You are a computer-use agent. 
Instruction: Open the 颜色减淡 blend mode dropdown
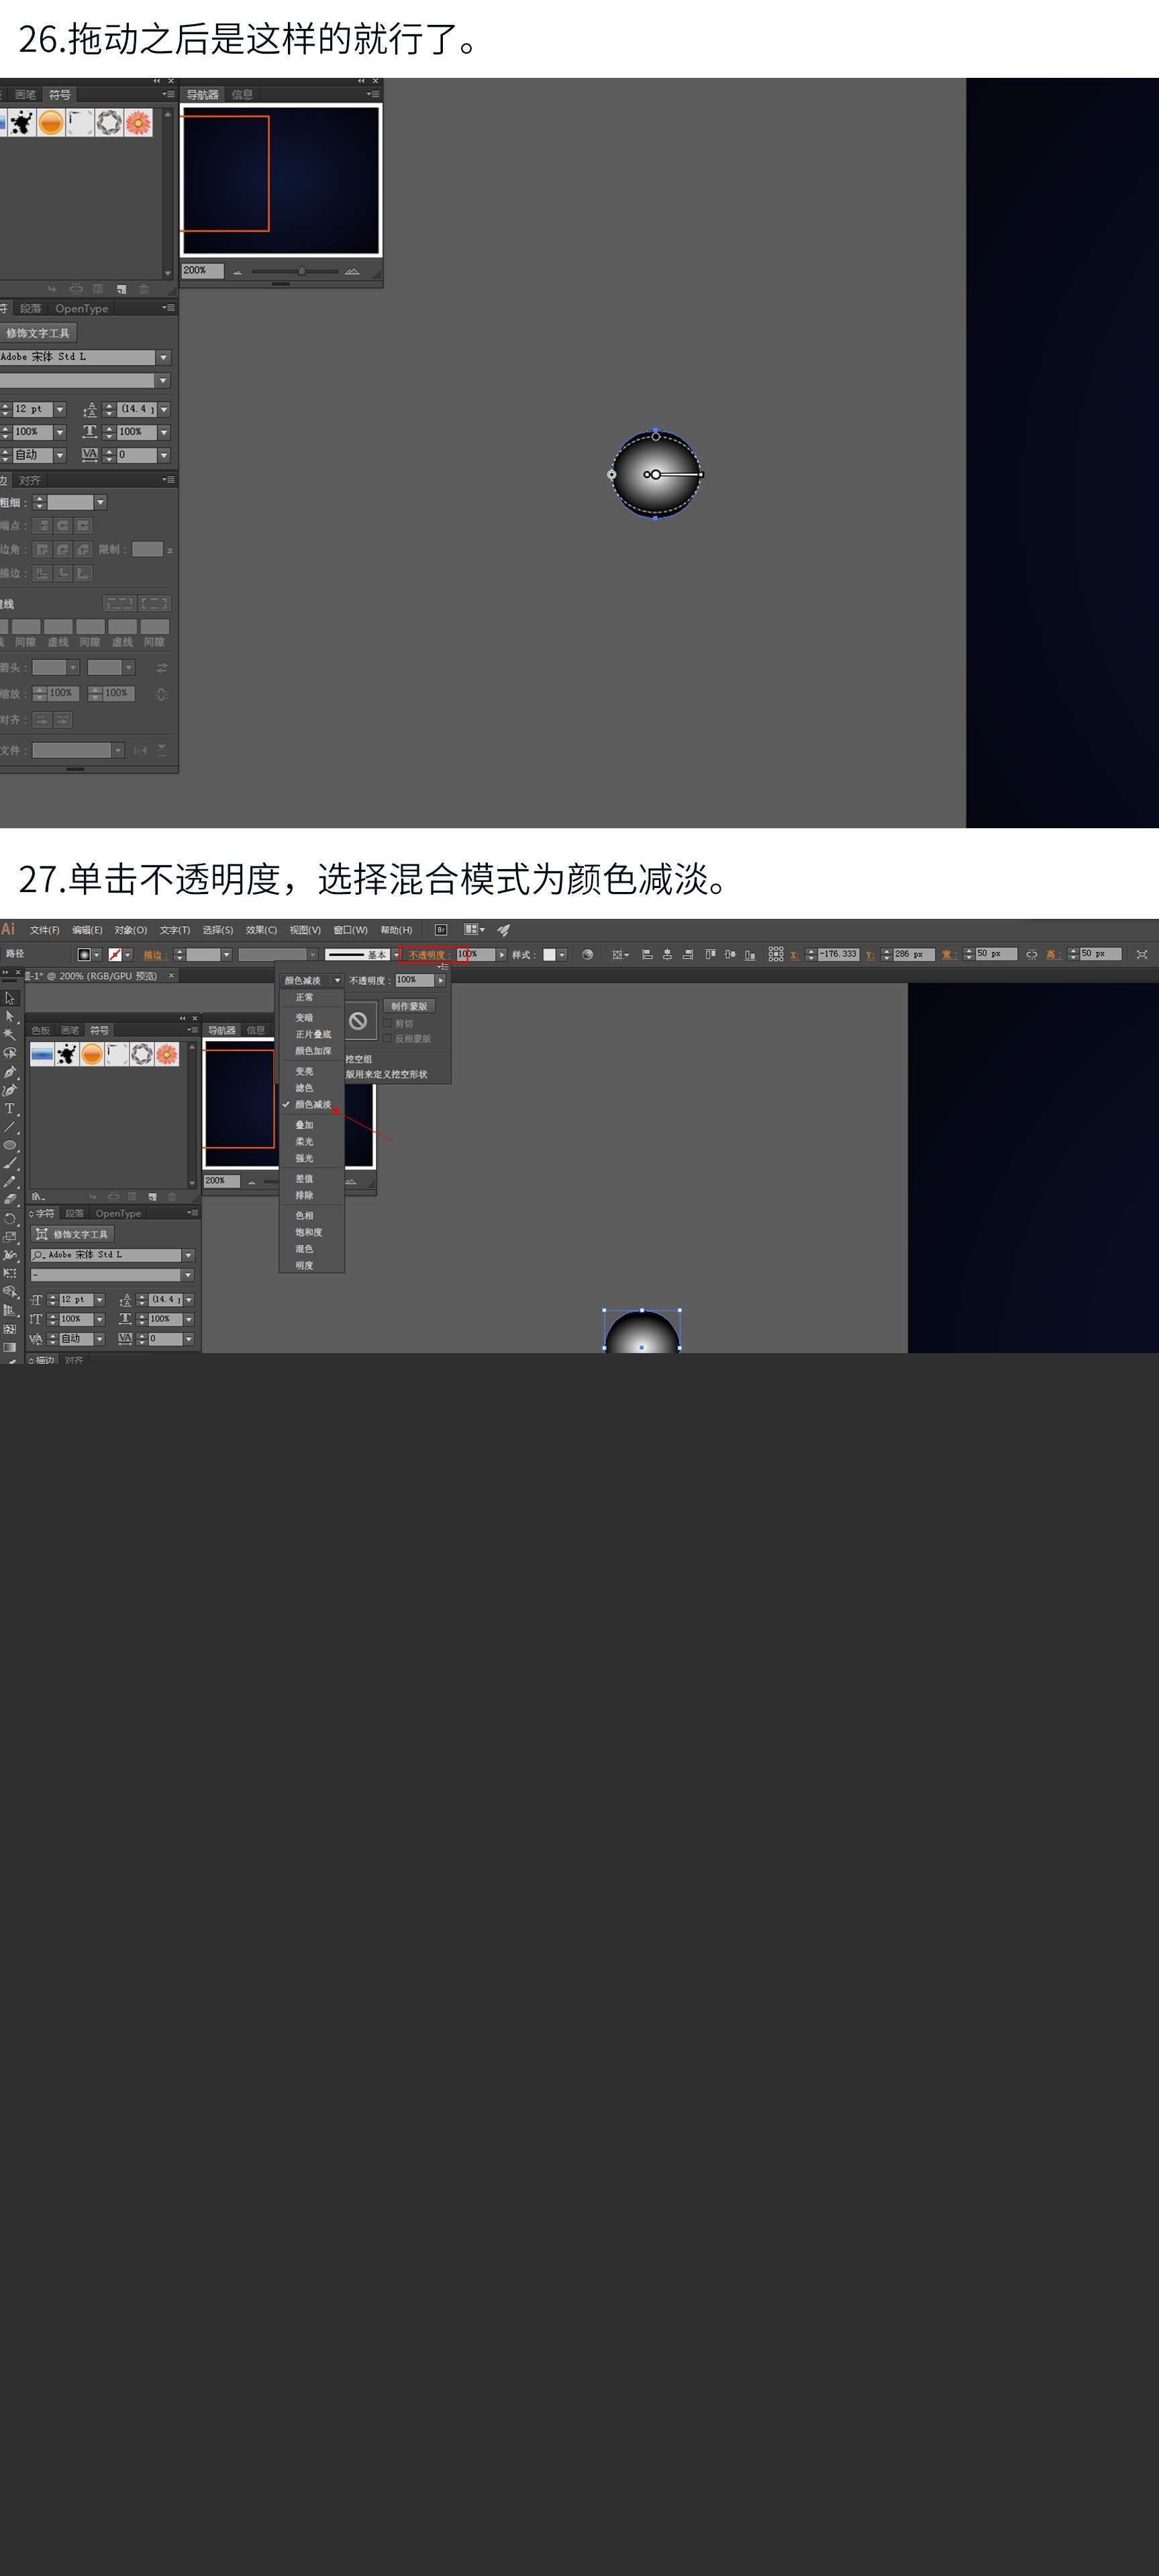(x=312, y=981)
